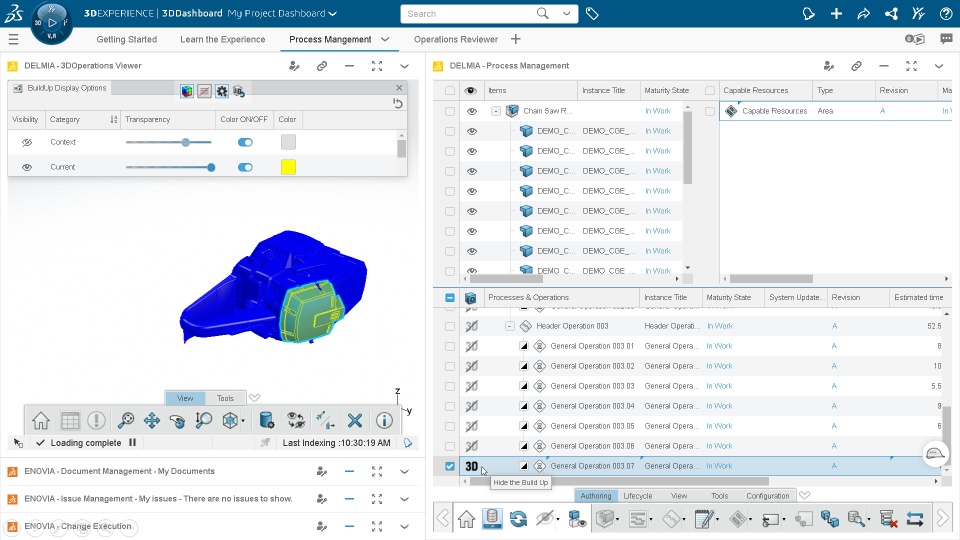This screenshot has width=960, height=540.
Task: Open 3DOperations Viewer widget menu chevron
Action: 404,66
